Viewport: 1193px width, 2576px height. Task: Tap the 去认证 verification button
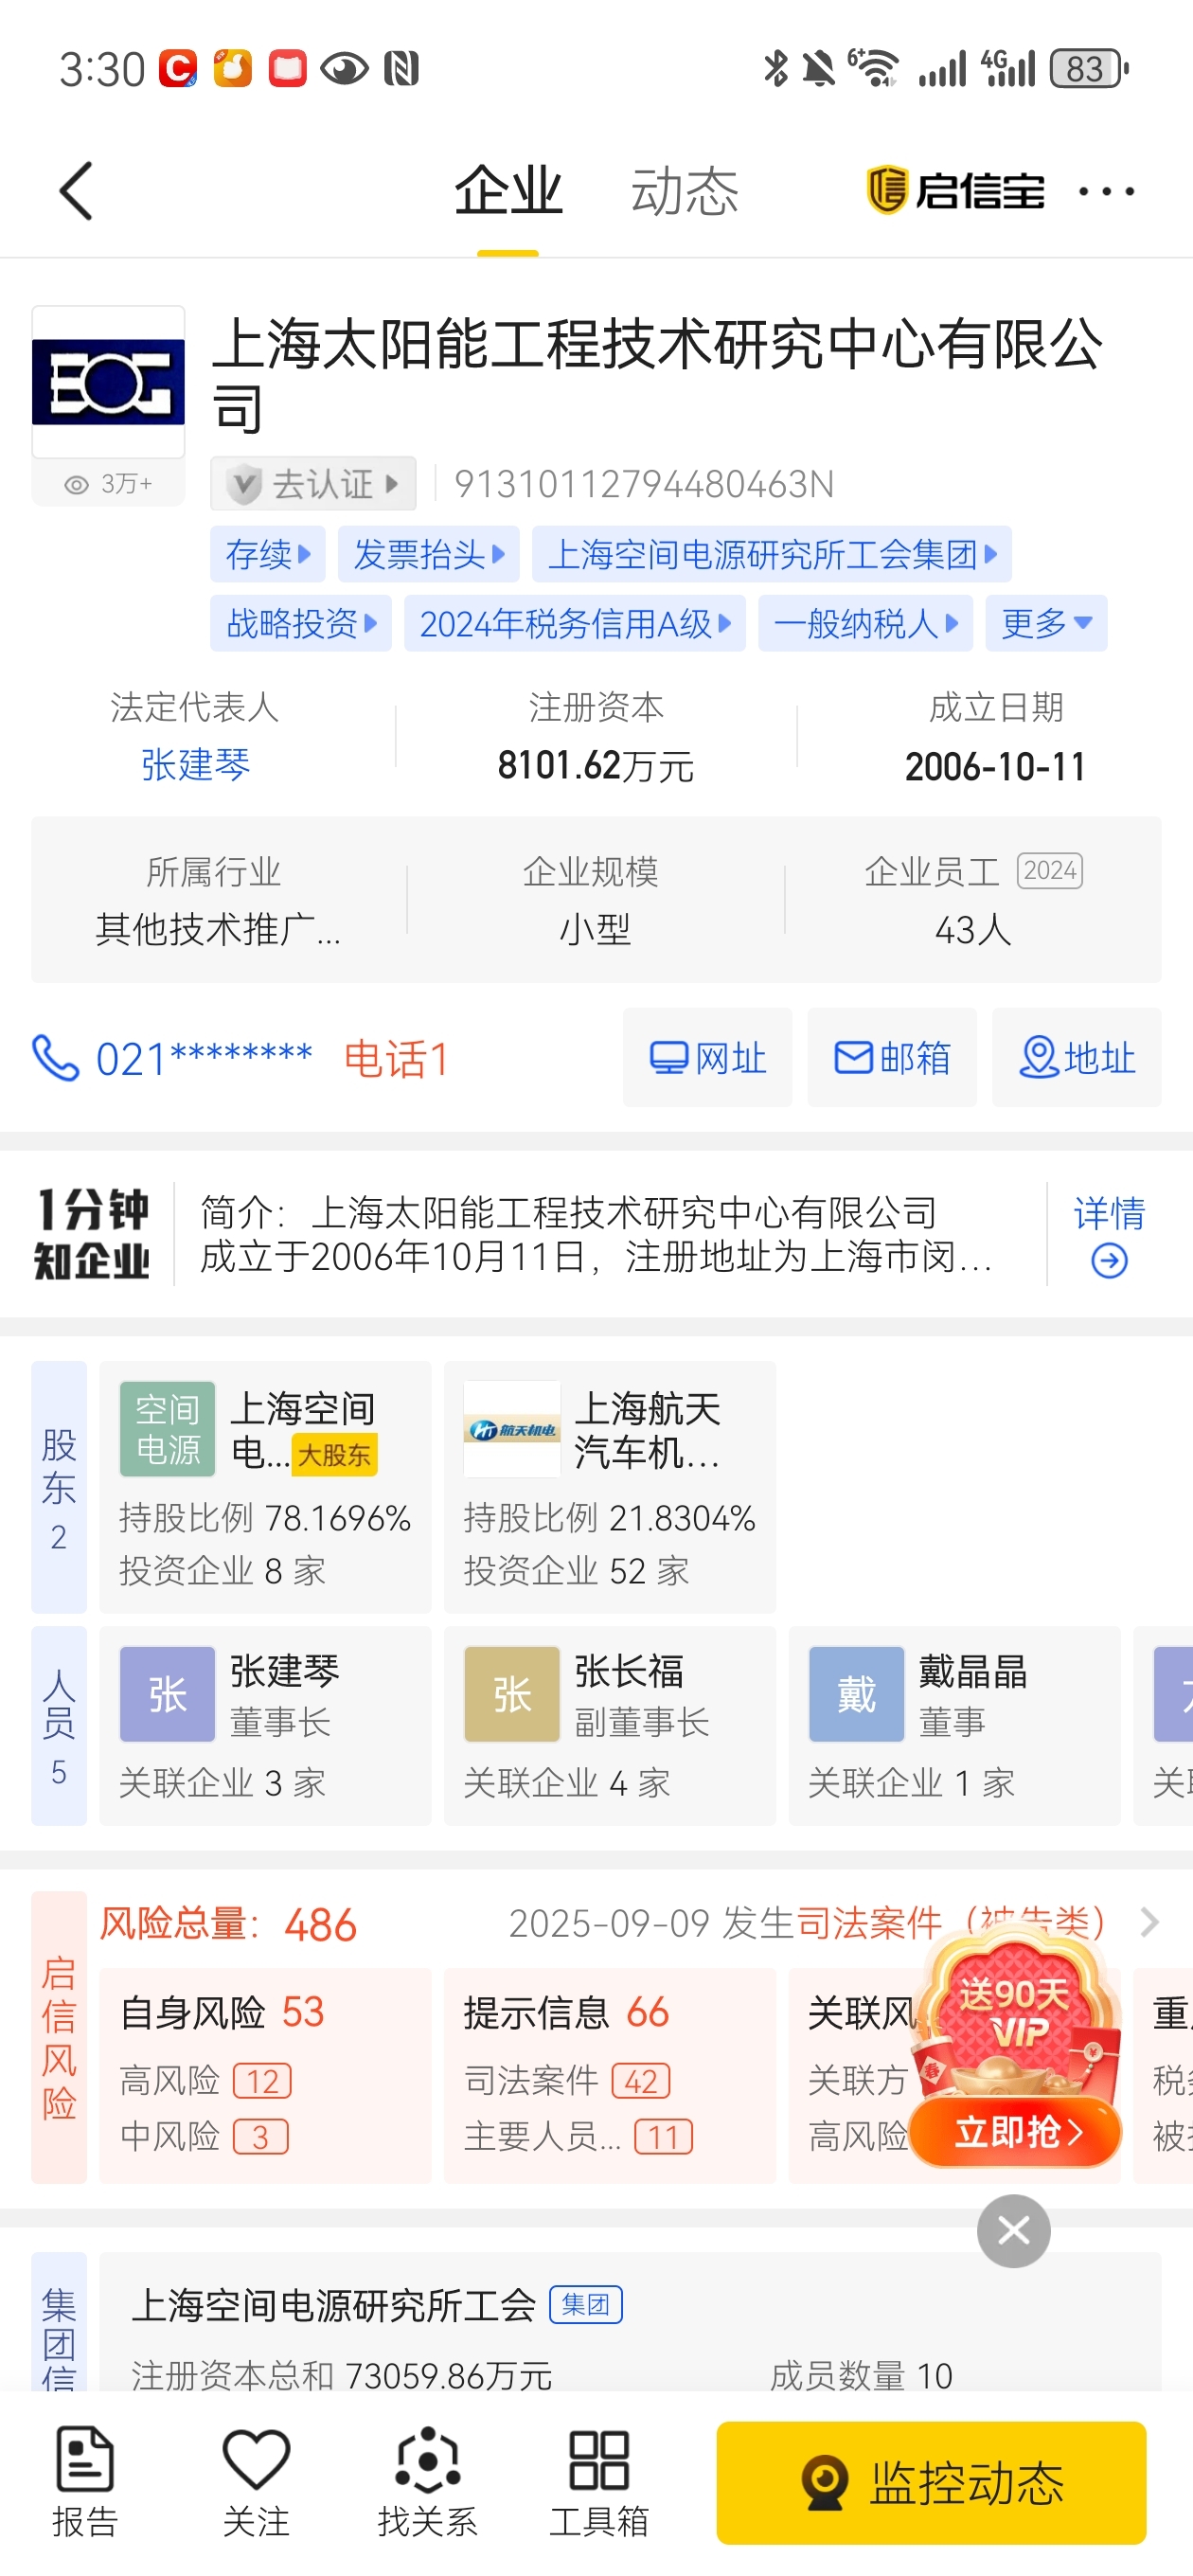[x=313, y=484]
